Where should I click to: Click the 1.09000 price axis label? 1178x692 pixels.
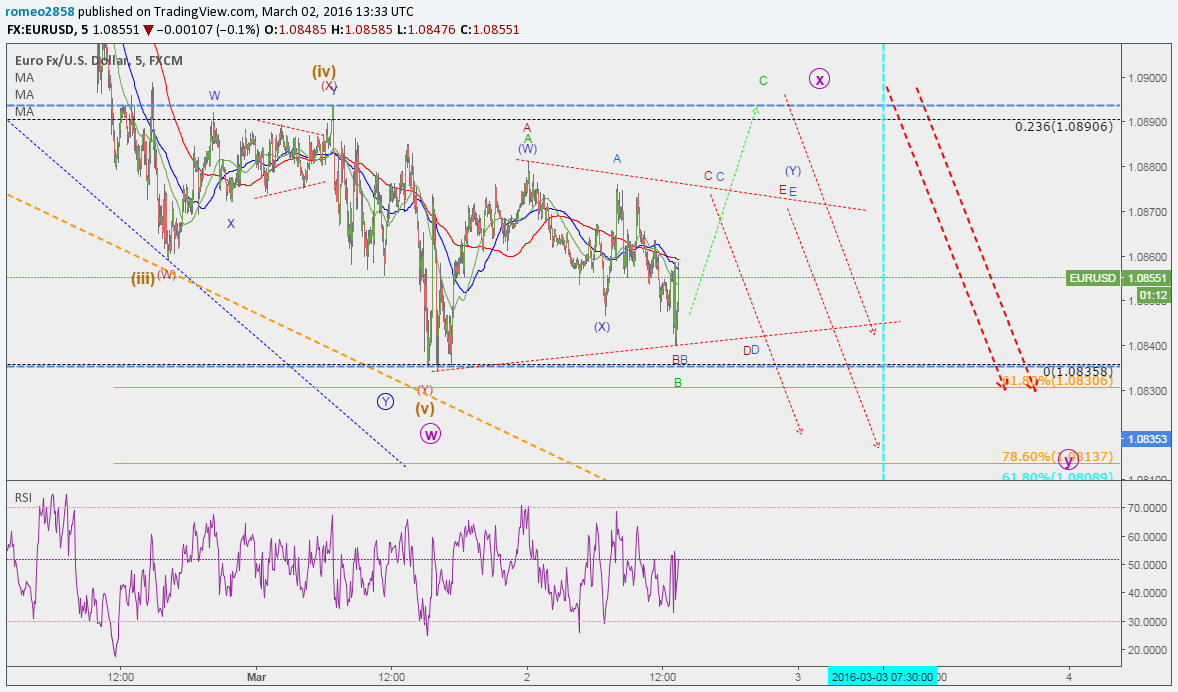click(x=1147, y=78)
